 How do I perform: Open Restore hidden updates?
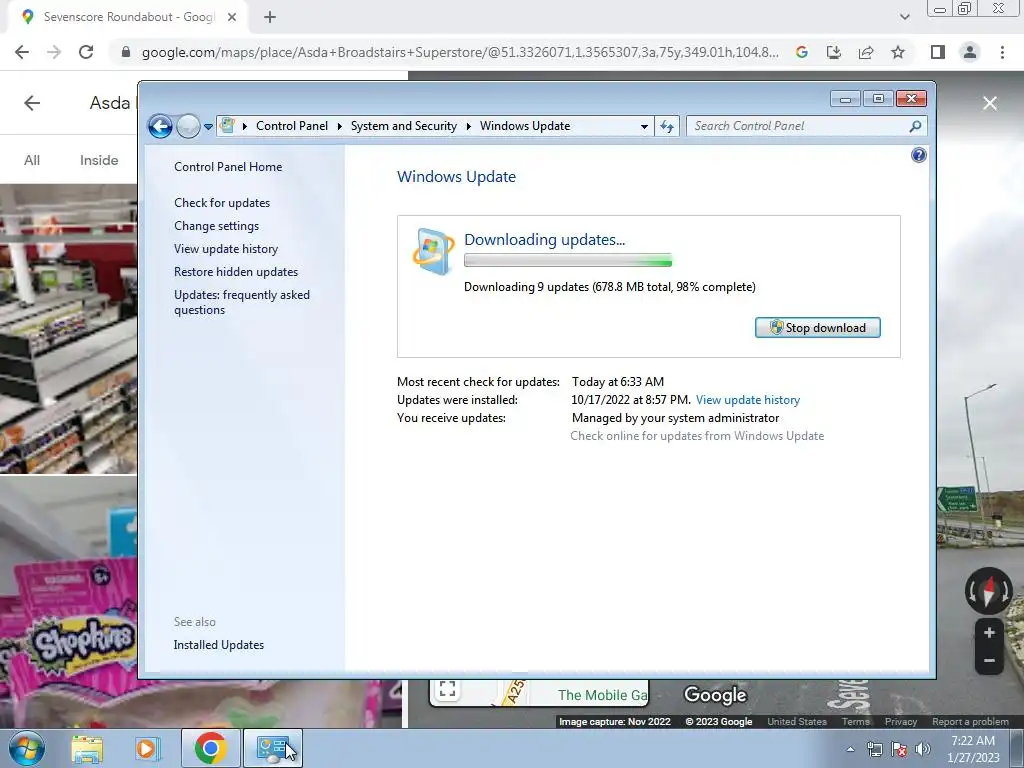pos(236,272)
